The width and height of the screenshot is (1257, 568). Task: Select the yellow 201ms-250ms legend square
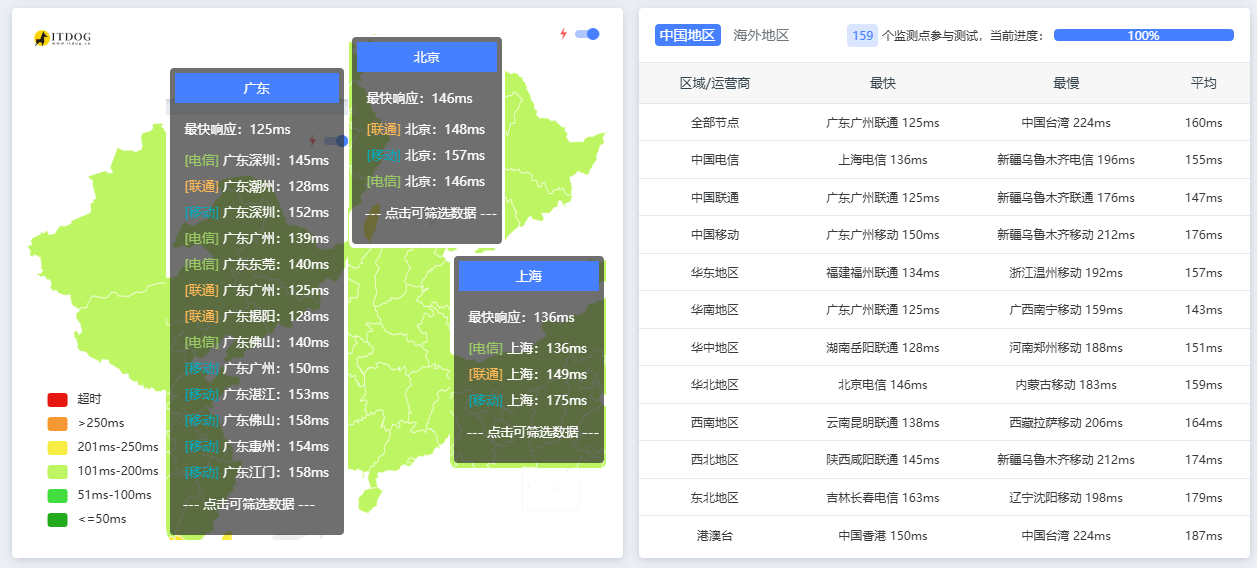tap(57, 447)
